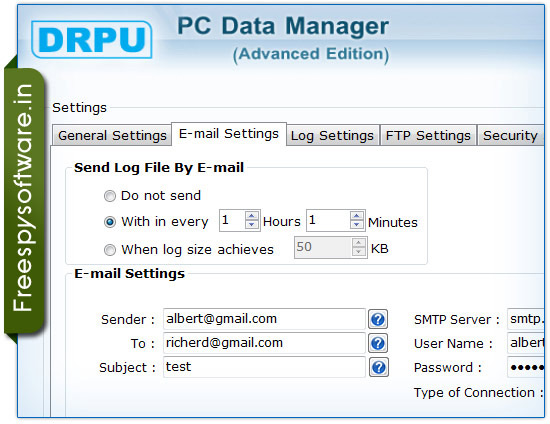Click the help icon beside Subject field
The height and width of the screenshot is (424, 550).
378,367
